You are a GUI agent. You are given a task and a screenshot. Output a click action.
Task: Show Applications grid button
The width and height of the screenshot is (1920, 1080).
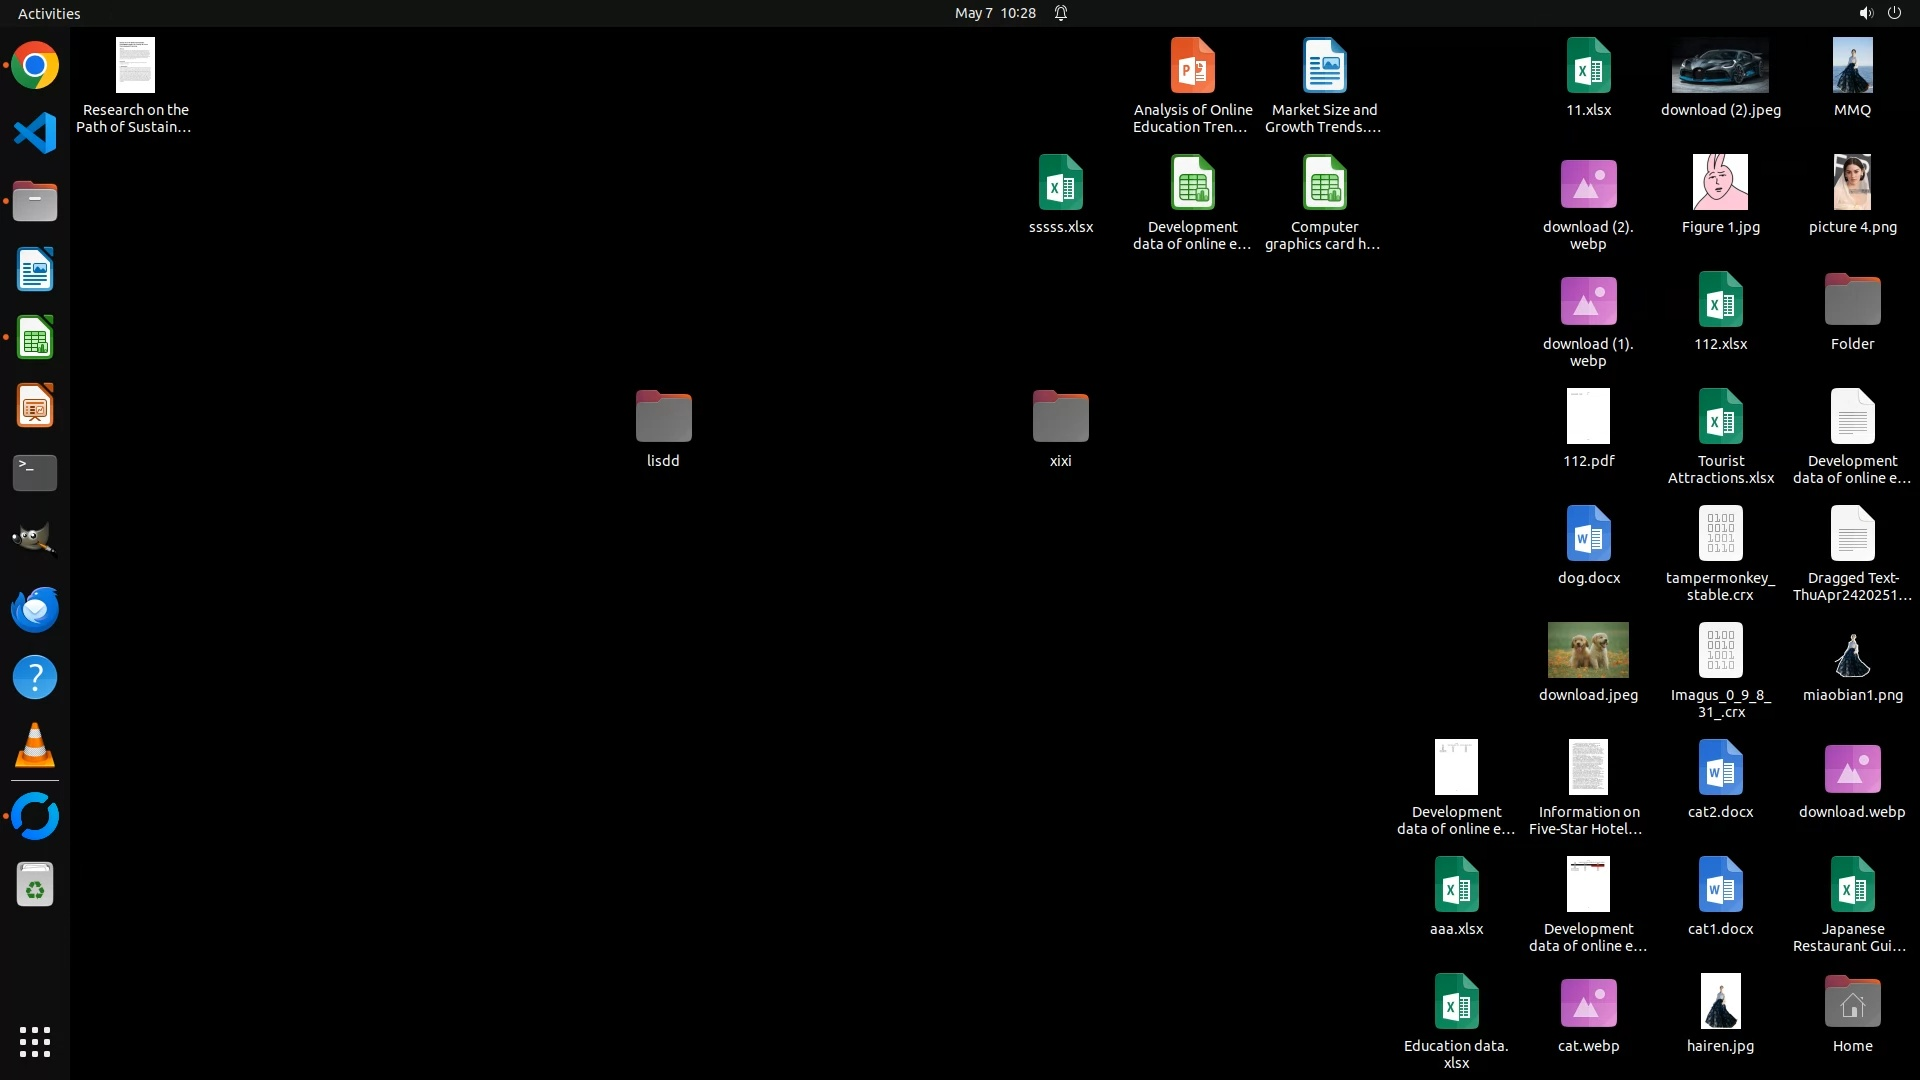point(35,1042)
